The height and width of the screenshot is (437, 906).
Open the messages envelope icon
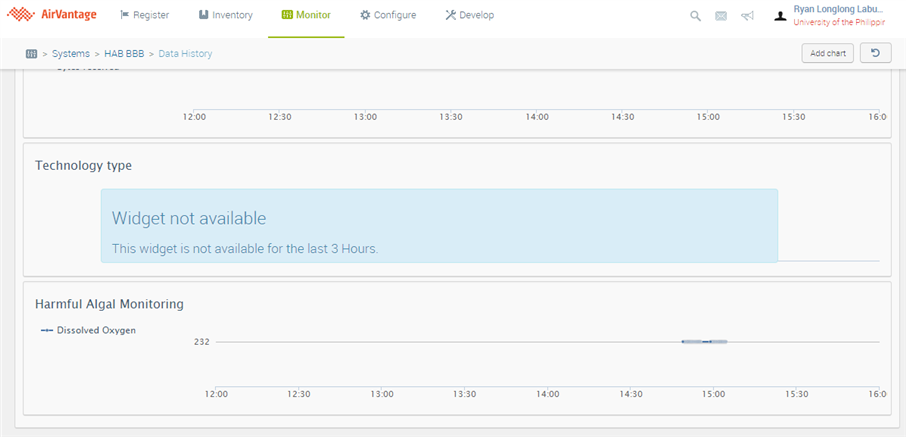(x=721, y=16)
